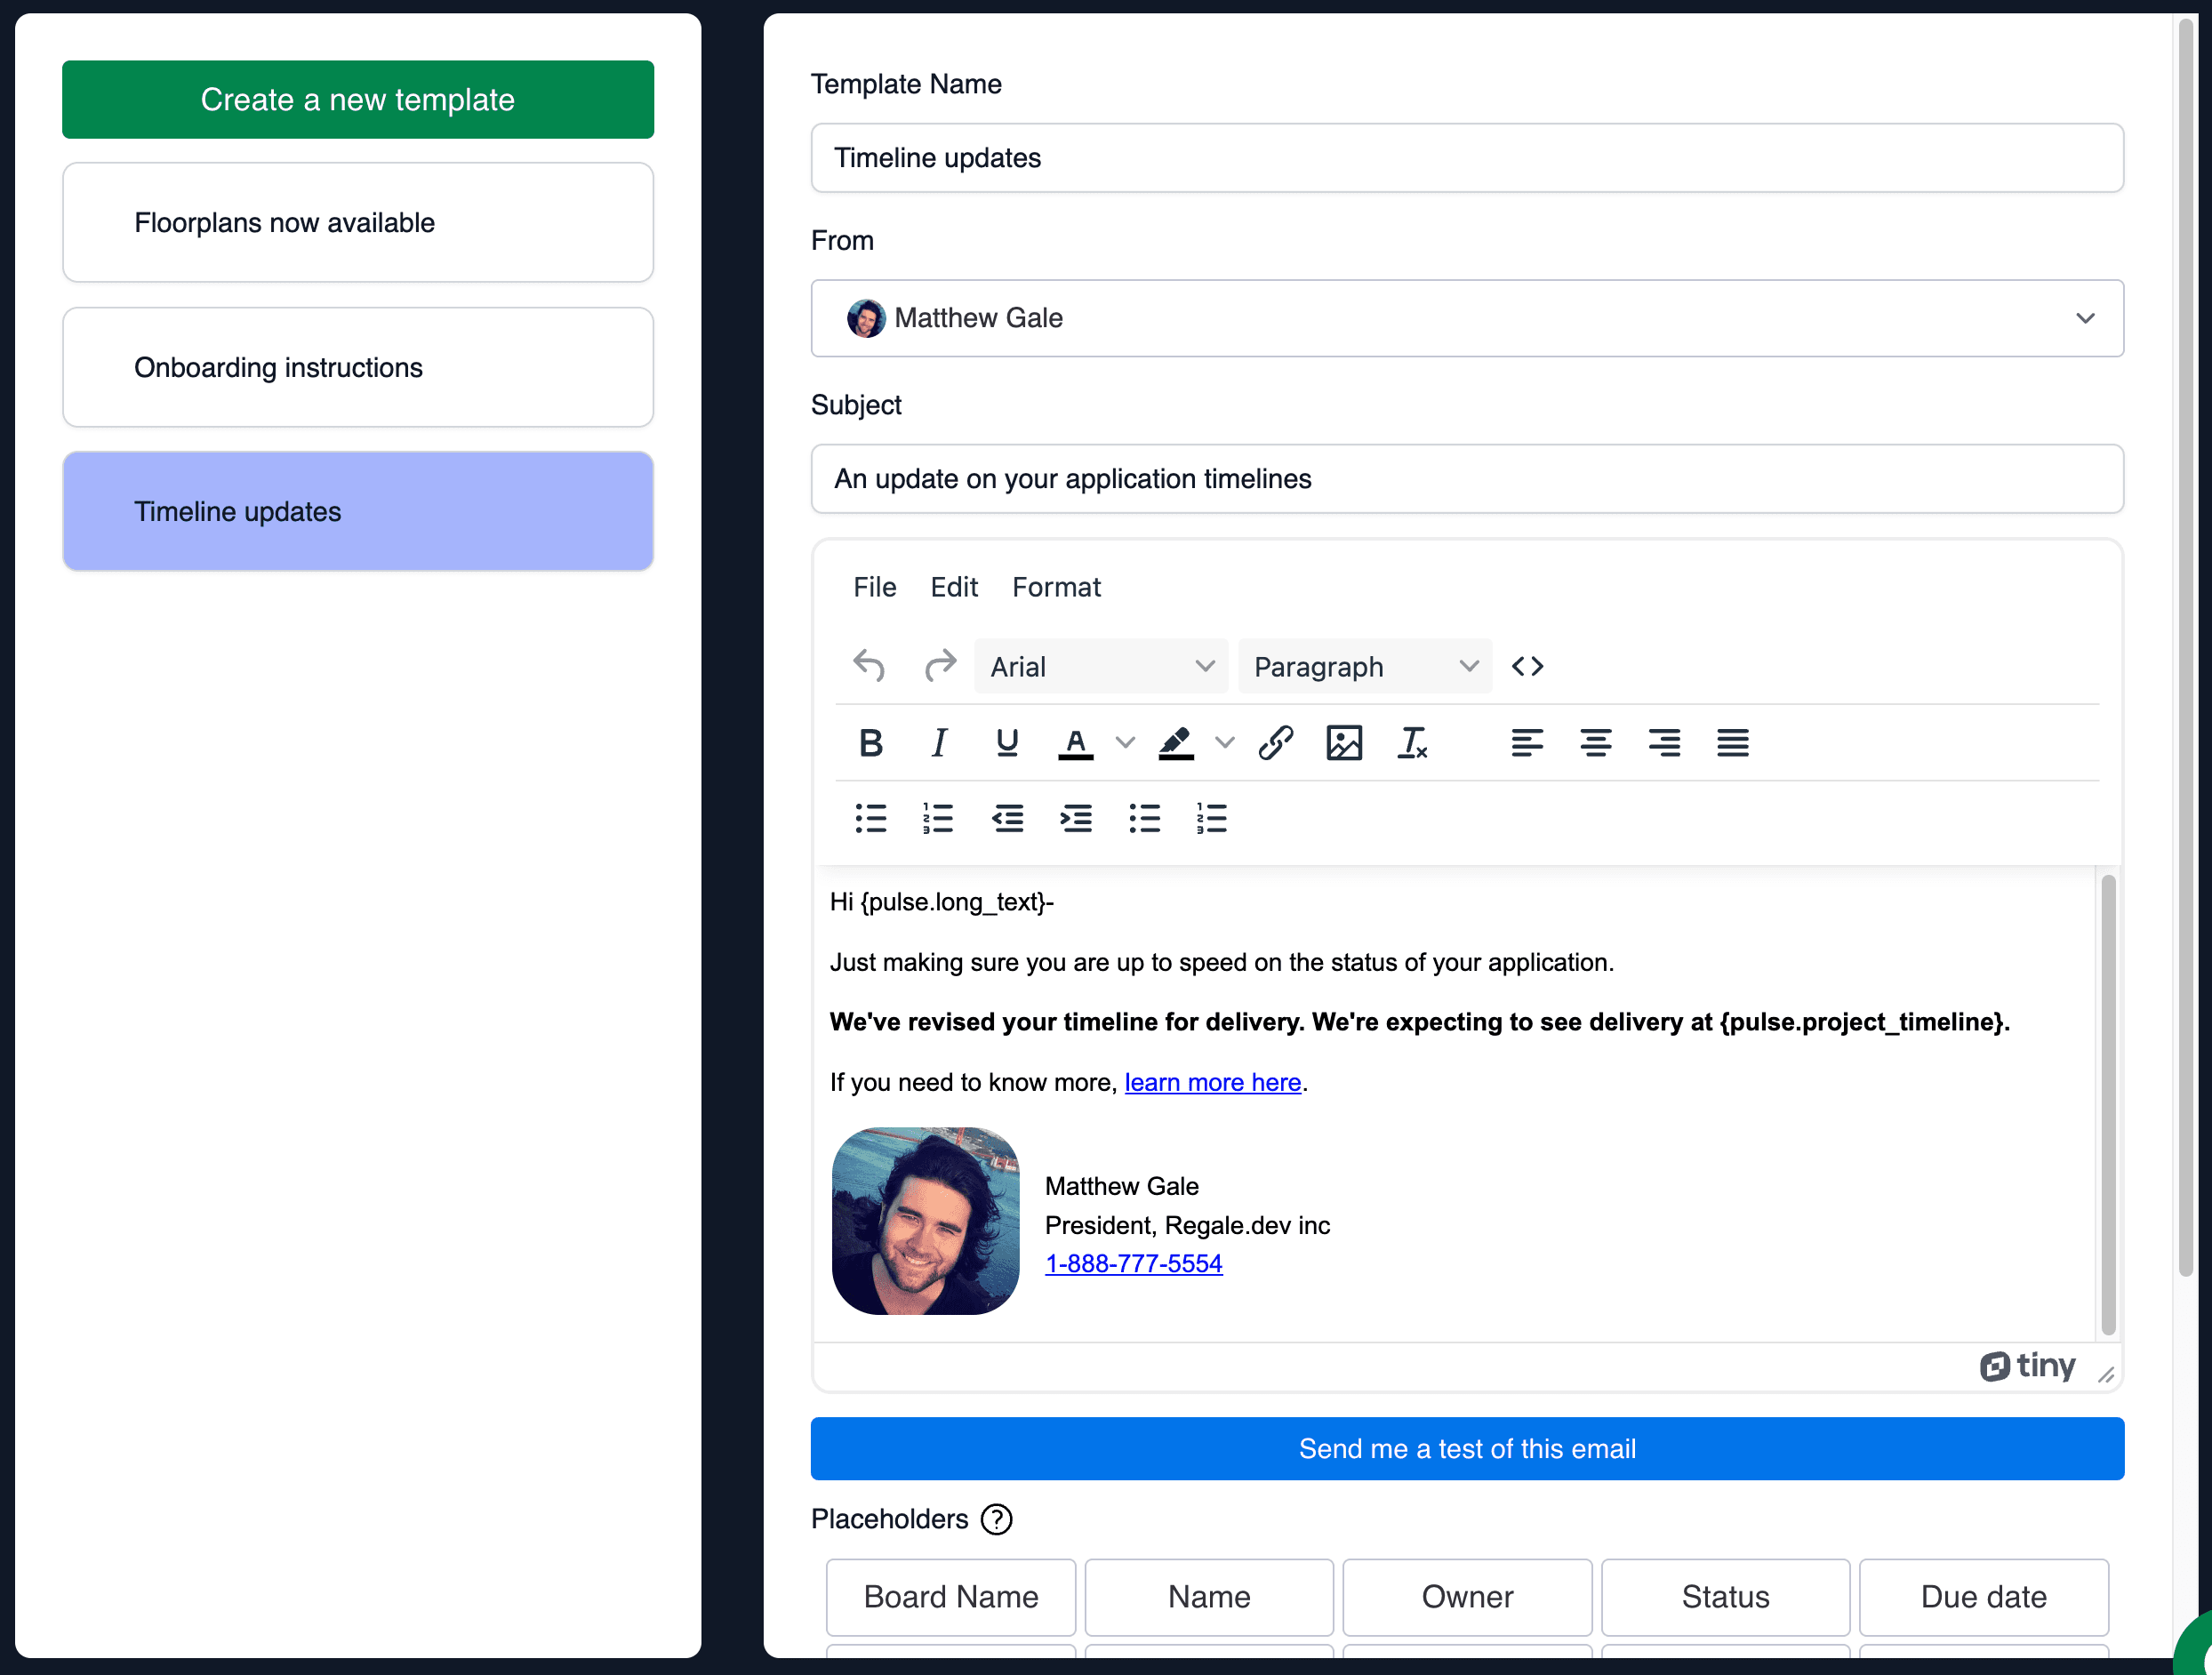
Task: Expand the From sender dropdown
Action: (2084, 318)
